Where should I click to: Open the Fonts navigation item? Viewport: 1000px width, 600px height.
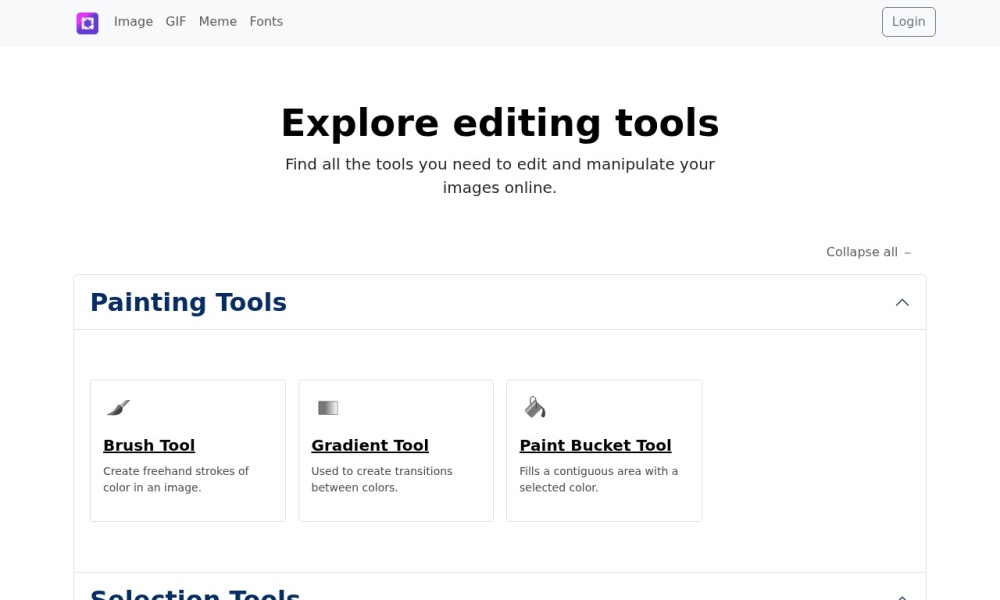pyautogui.click(x=266, y=22)
